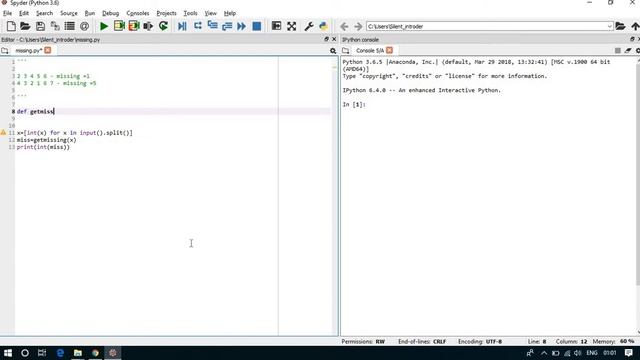
Task: Select the missing.py editor tab
Action: click(x=29, y=51)
